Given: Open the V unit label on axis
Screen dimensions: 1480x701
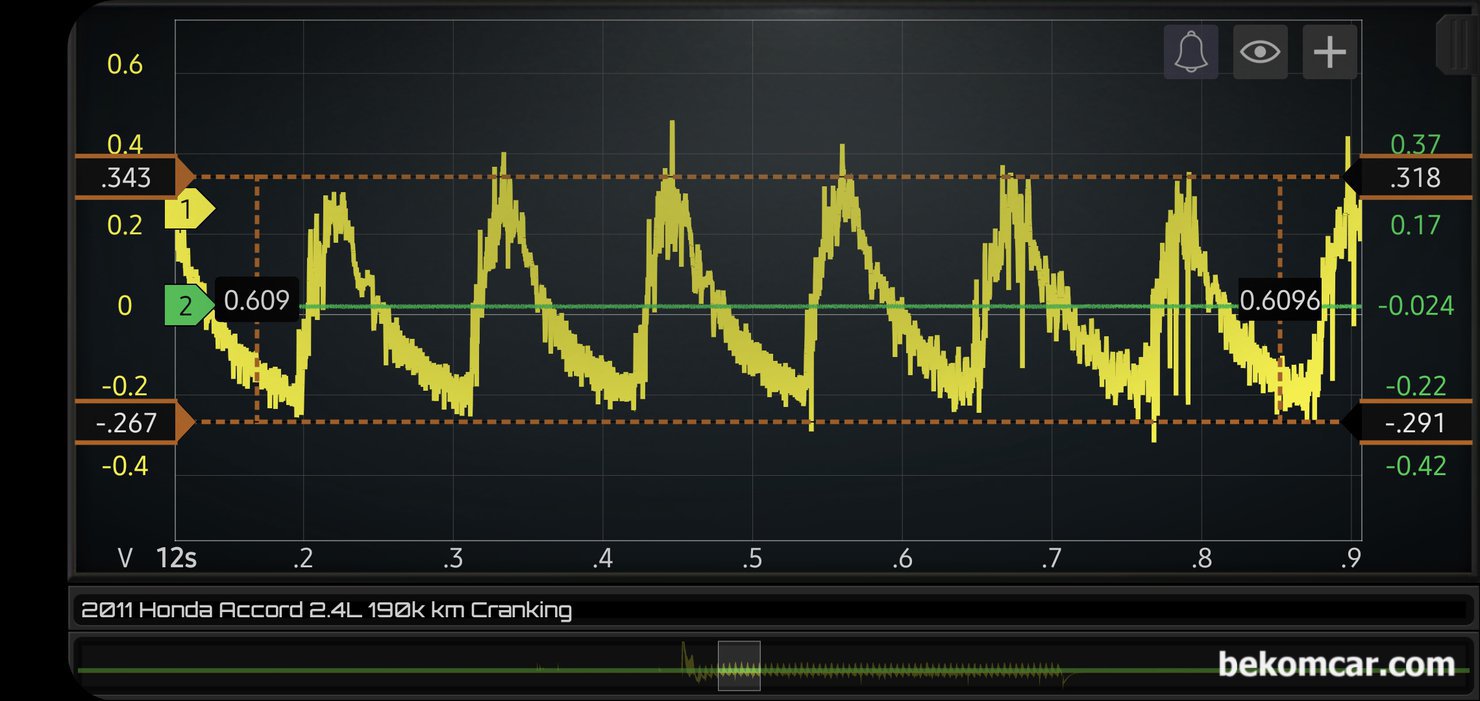Looking at the screenshot, I should click(126, 558).
